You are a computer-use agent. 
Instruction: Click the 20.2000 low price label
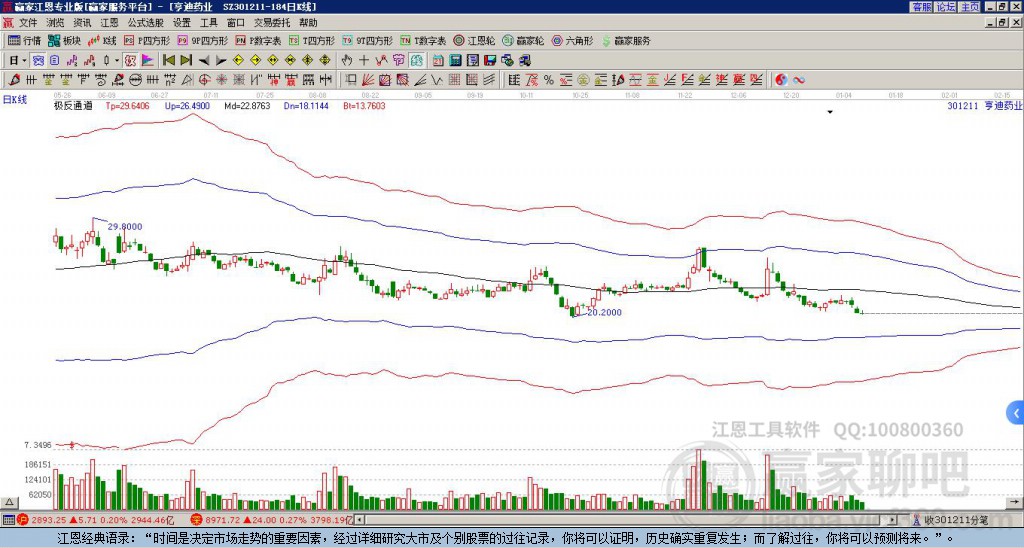(x=604, y=312)
